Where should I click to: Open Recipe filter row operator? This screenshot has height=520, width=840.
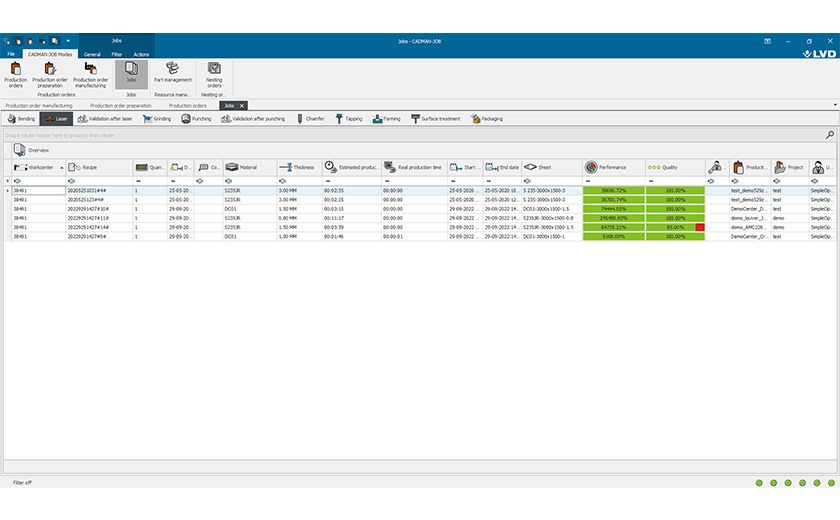71,181
